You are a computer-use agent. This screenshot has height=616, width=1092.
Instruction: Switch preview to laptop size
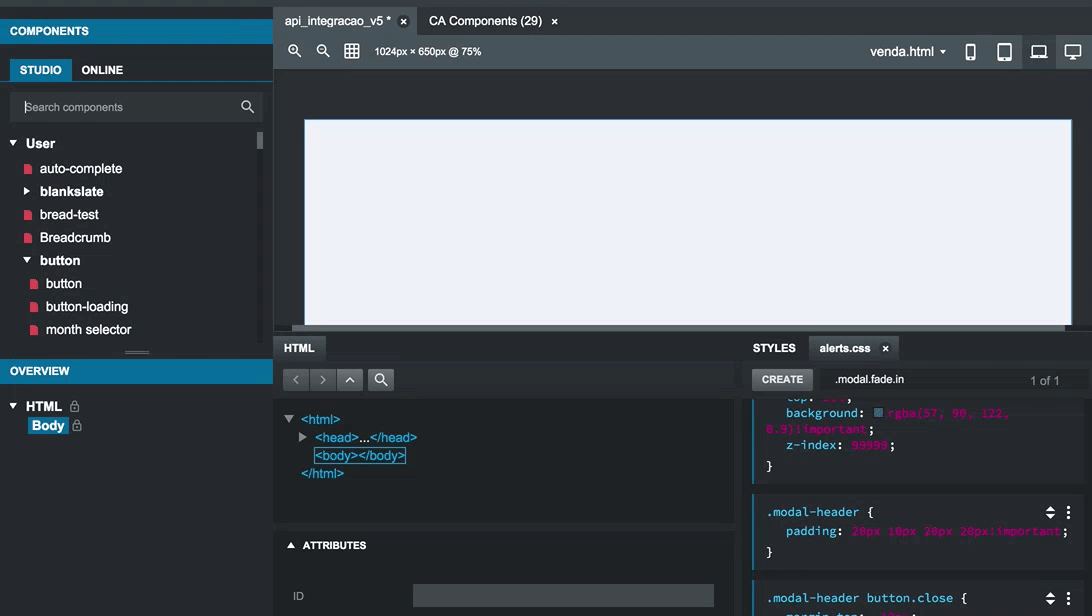pyautogui.click(x=1038, y=52)
